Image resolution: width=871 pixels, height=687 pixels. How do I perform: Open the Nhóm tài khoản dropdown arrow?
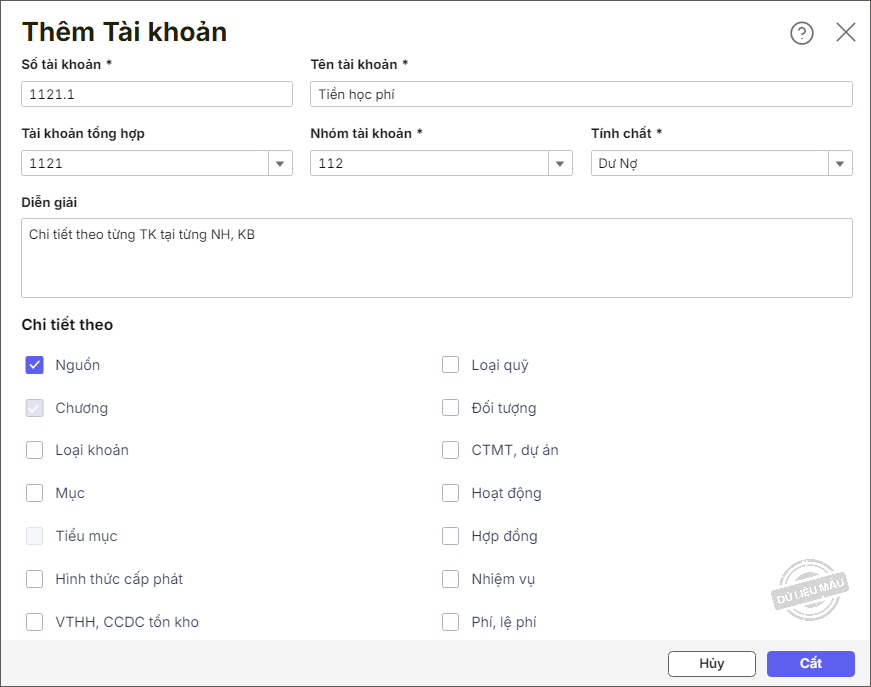[560, 164]
